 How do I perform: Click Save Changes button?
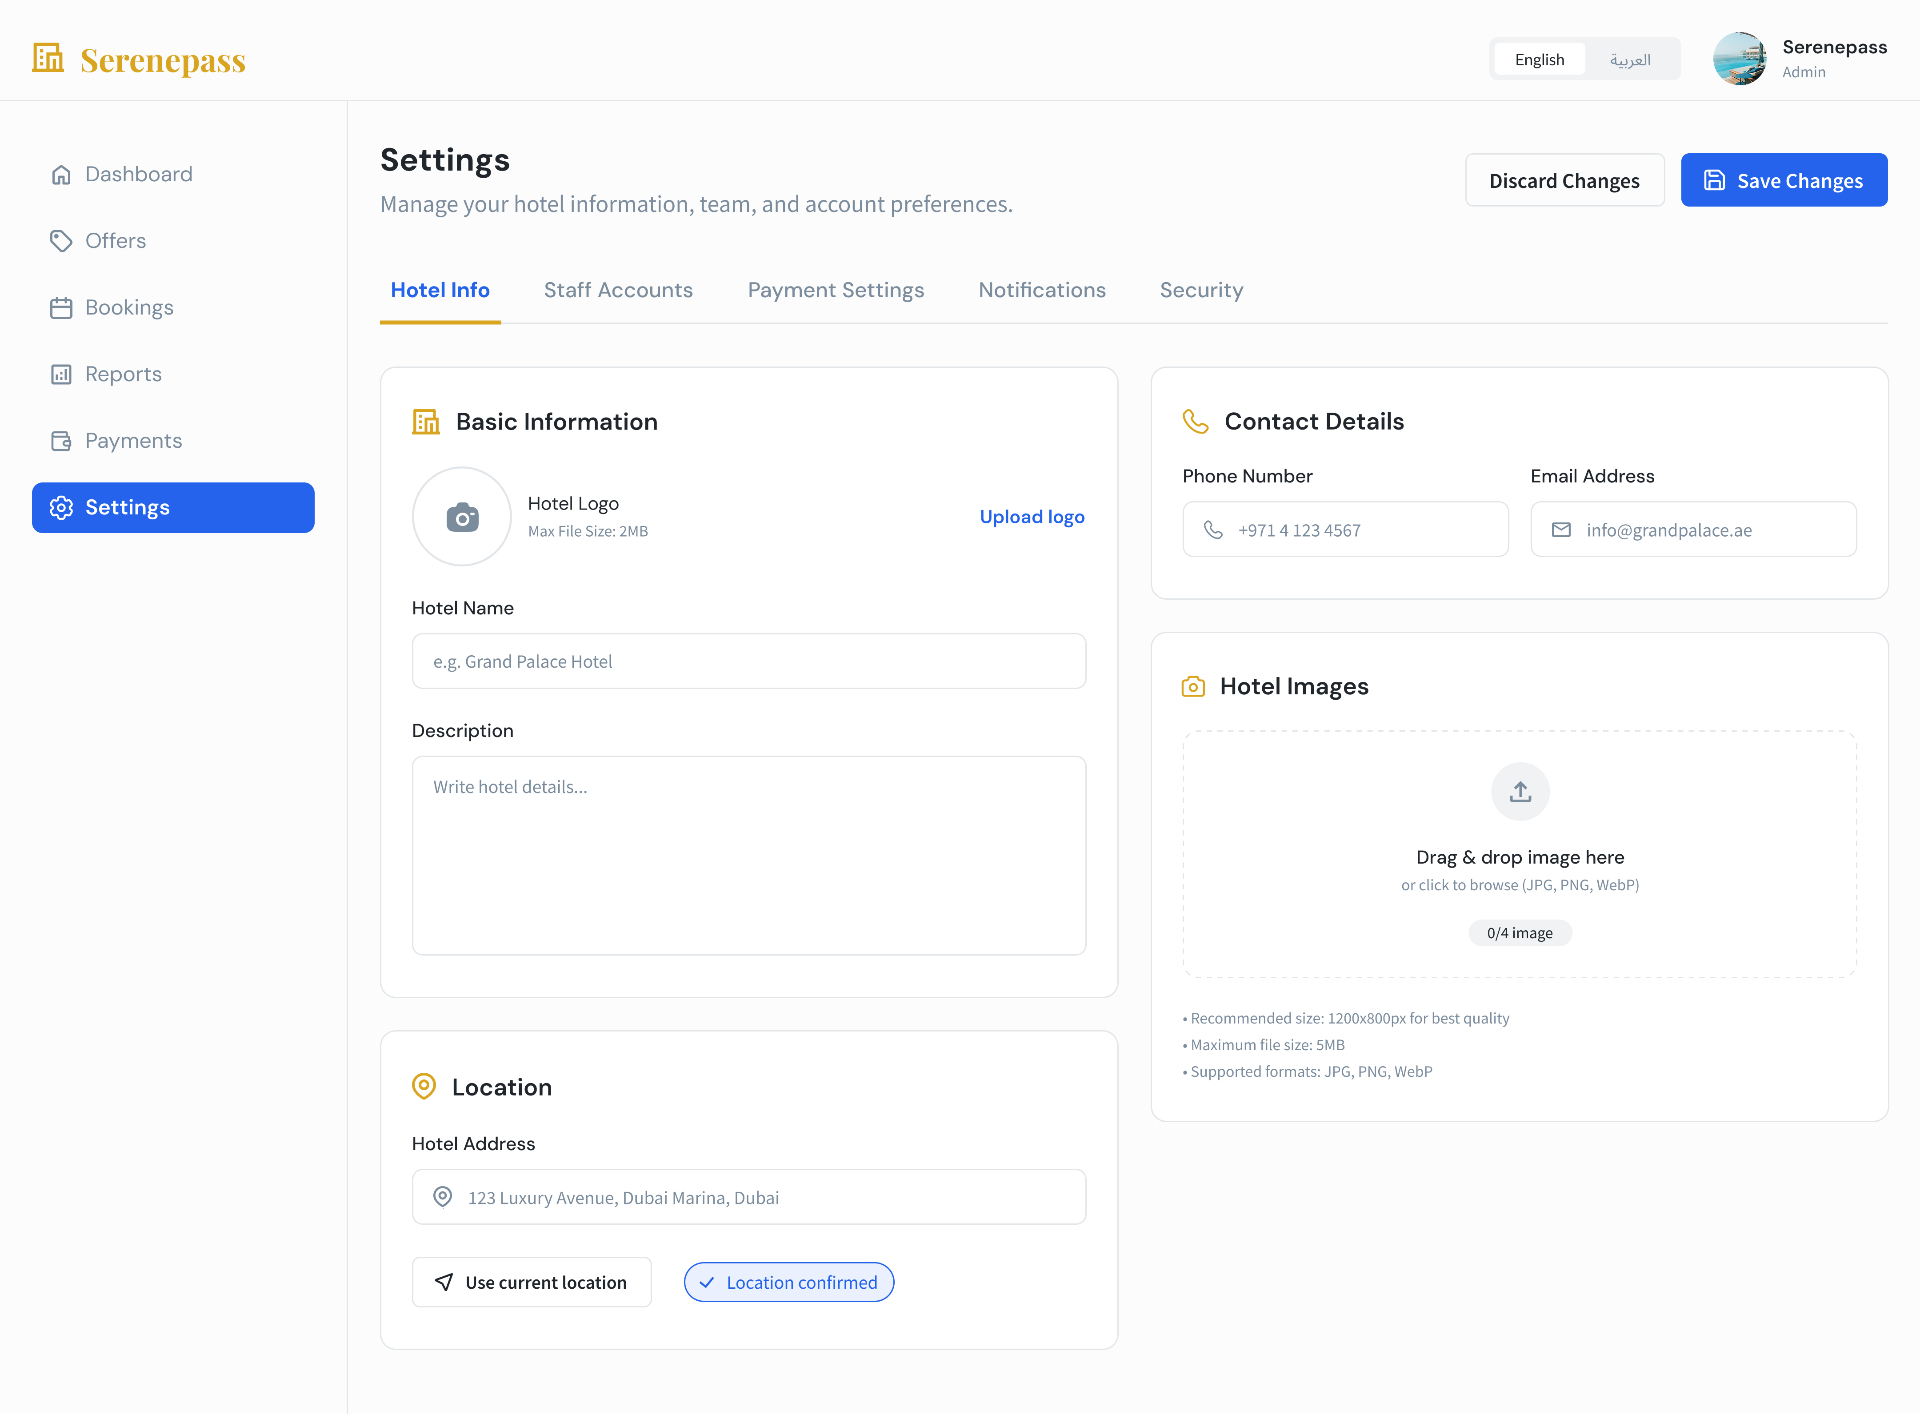(x=1784, y=180)
